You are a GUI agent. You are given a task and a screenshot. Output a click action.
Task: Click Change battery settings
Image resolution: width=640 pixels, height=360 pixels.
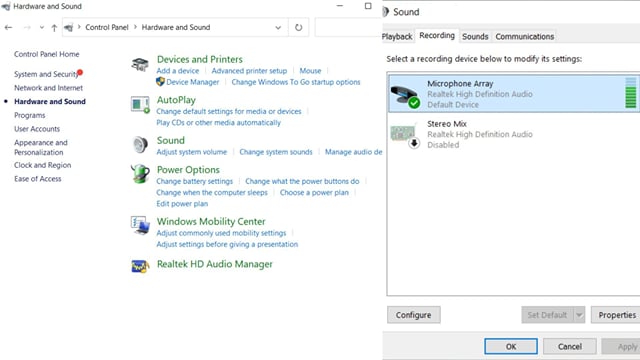(x=194, y=181)
